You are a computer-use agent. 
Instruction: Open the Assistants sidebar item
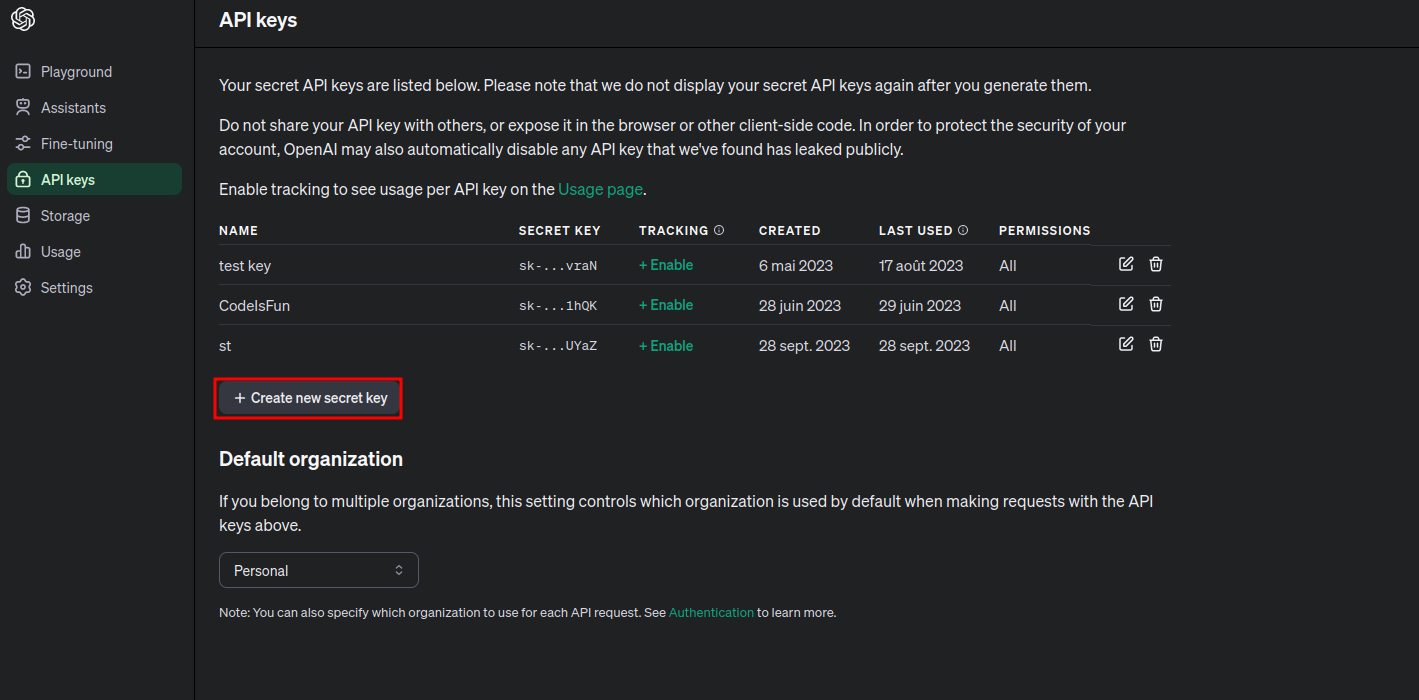pyautogui.click(x=73, y=108)
